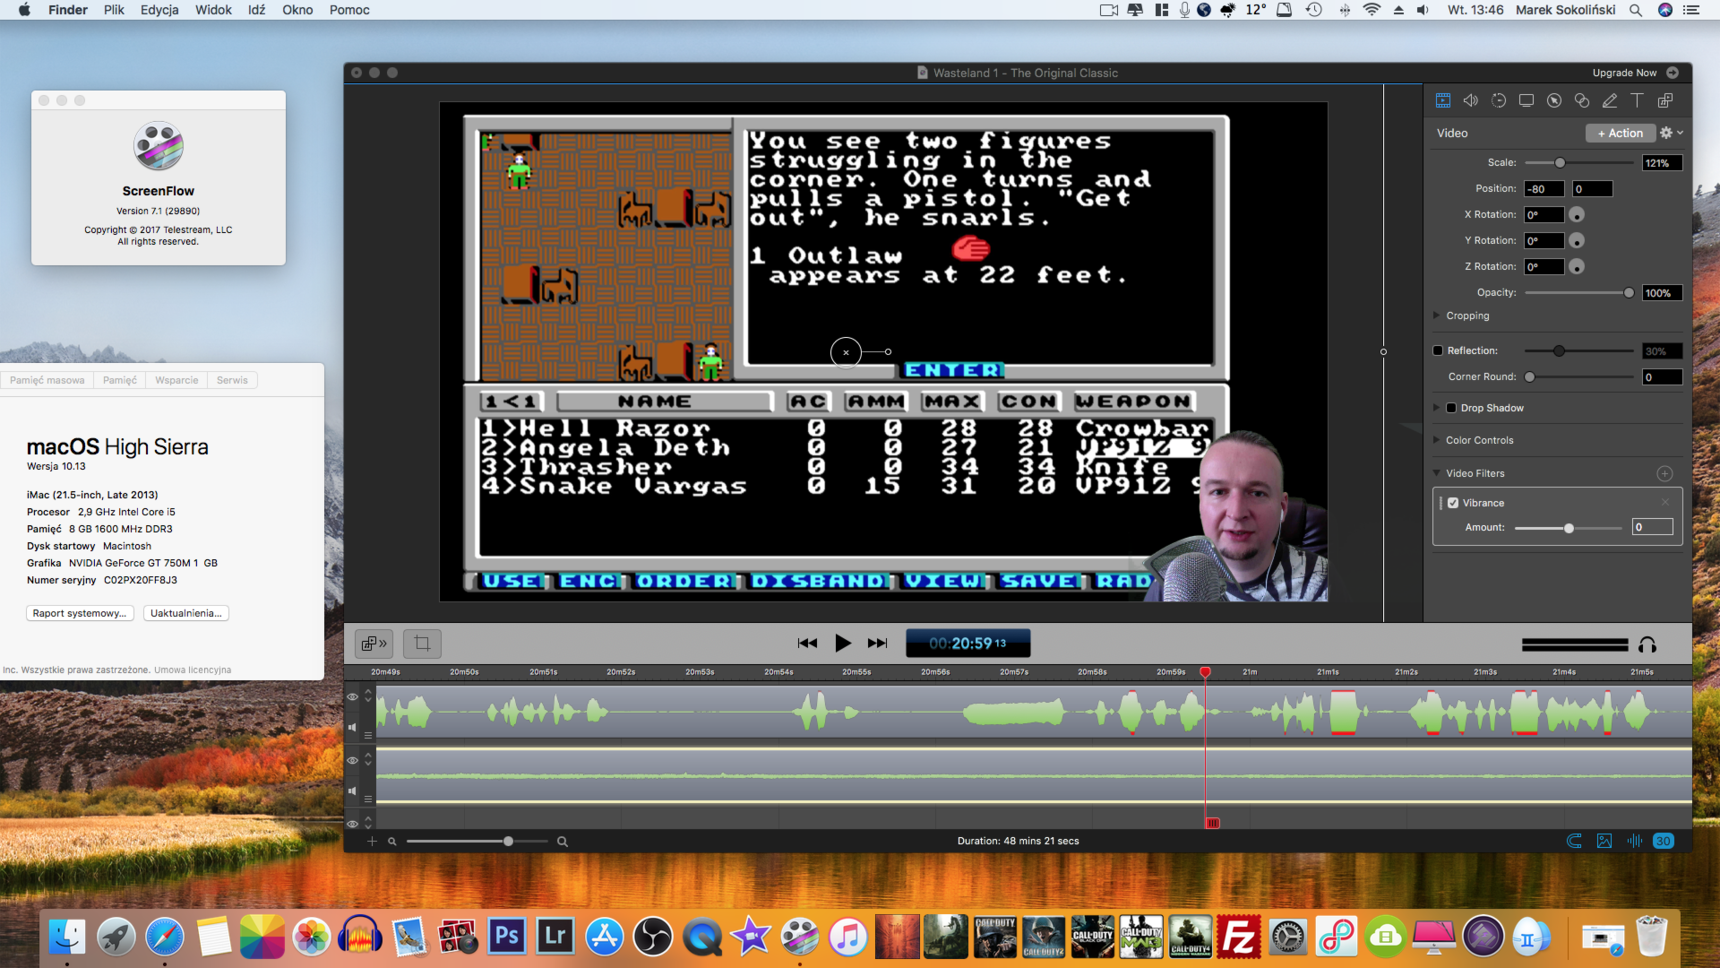Open the Text properties T icon
Viewport: 1720px width, 968px height.
tap(1637, 100)
